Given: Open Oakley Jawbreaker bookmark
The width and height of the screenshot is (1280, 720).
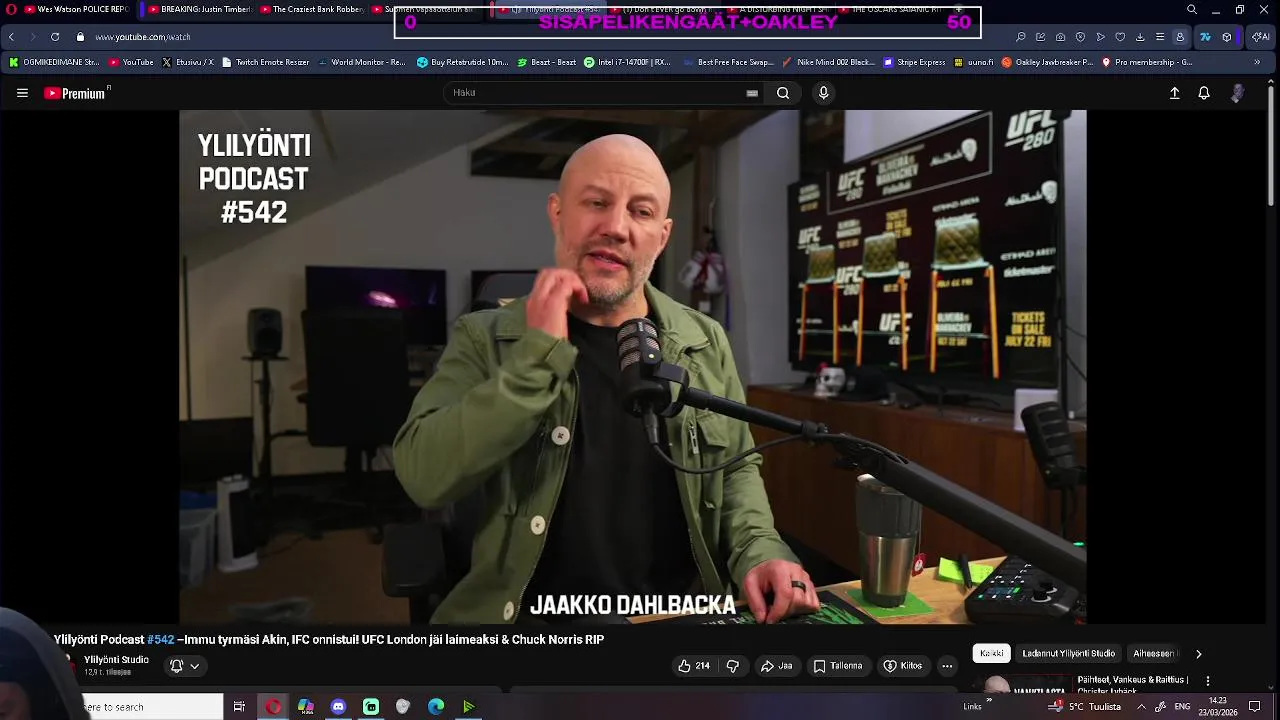Looking at the screenshot, I should coord(1048,62).
